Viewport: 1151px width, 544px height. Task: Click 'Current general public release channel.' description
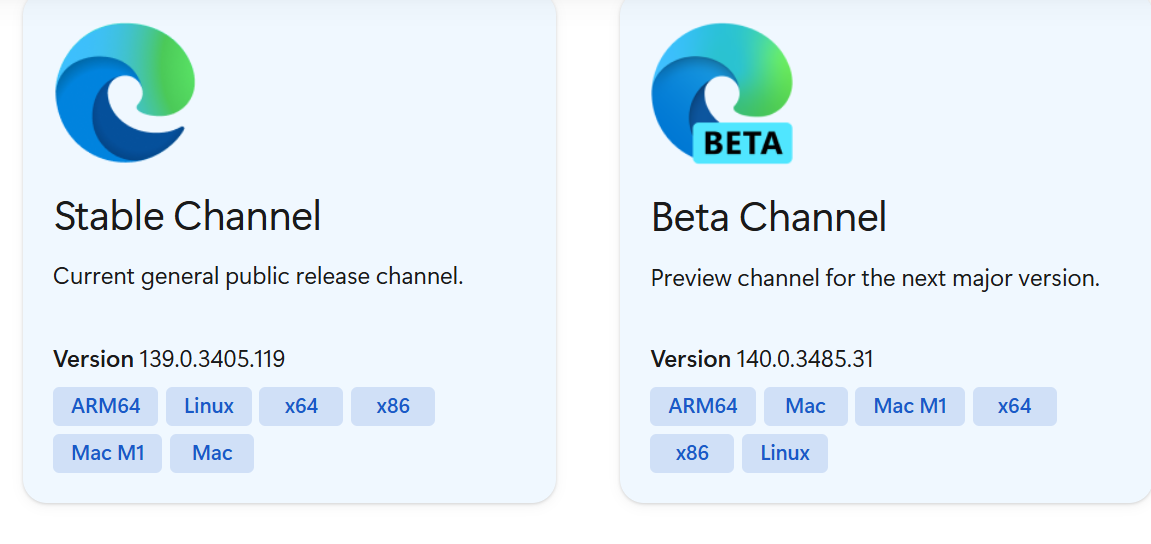258,278
